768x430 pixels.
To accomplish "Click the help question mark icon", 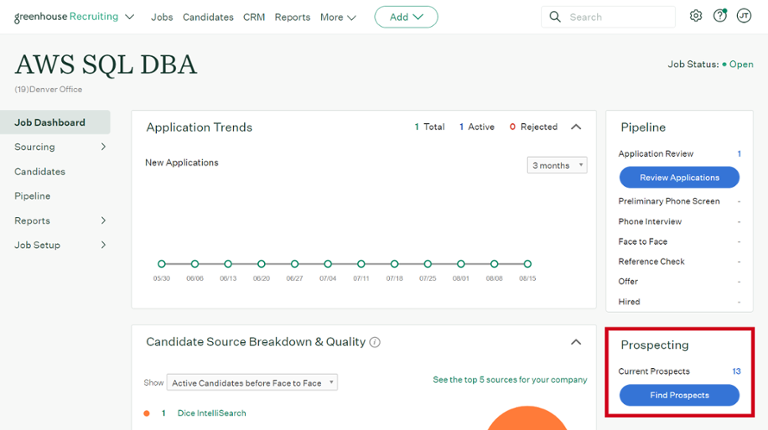I will [x=720, y=16].
